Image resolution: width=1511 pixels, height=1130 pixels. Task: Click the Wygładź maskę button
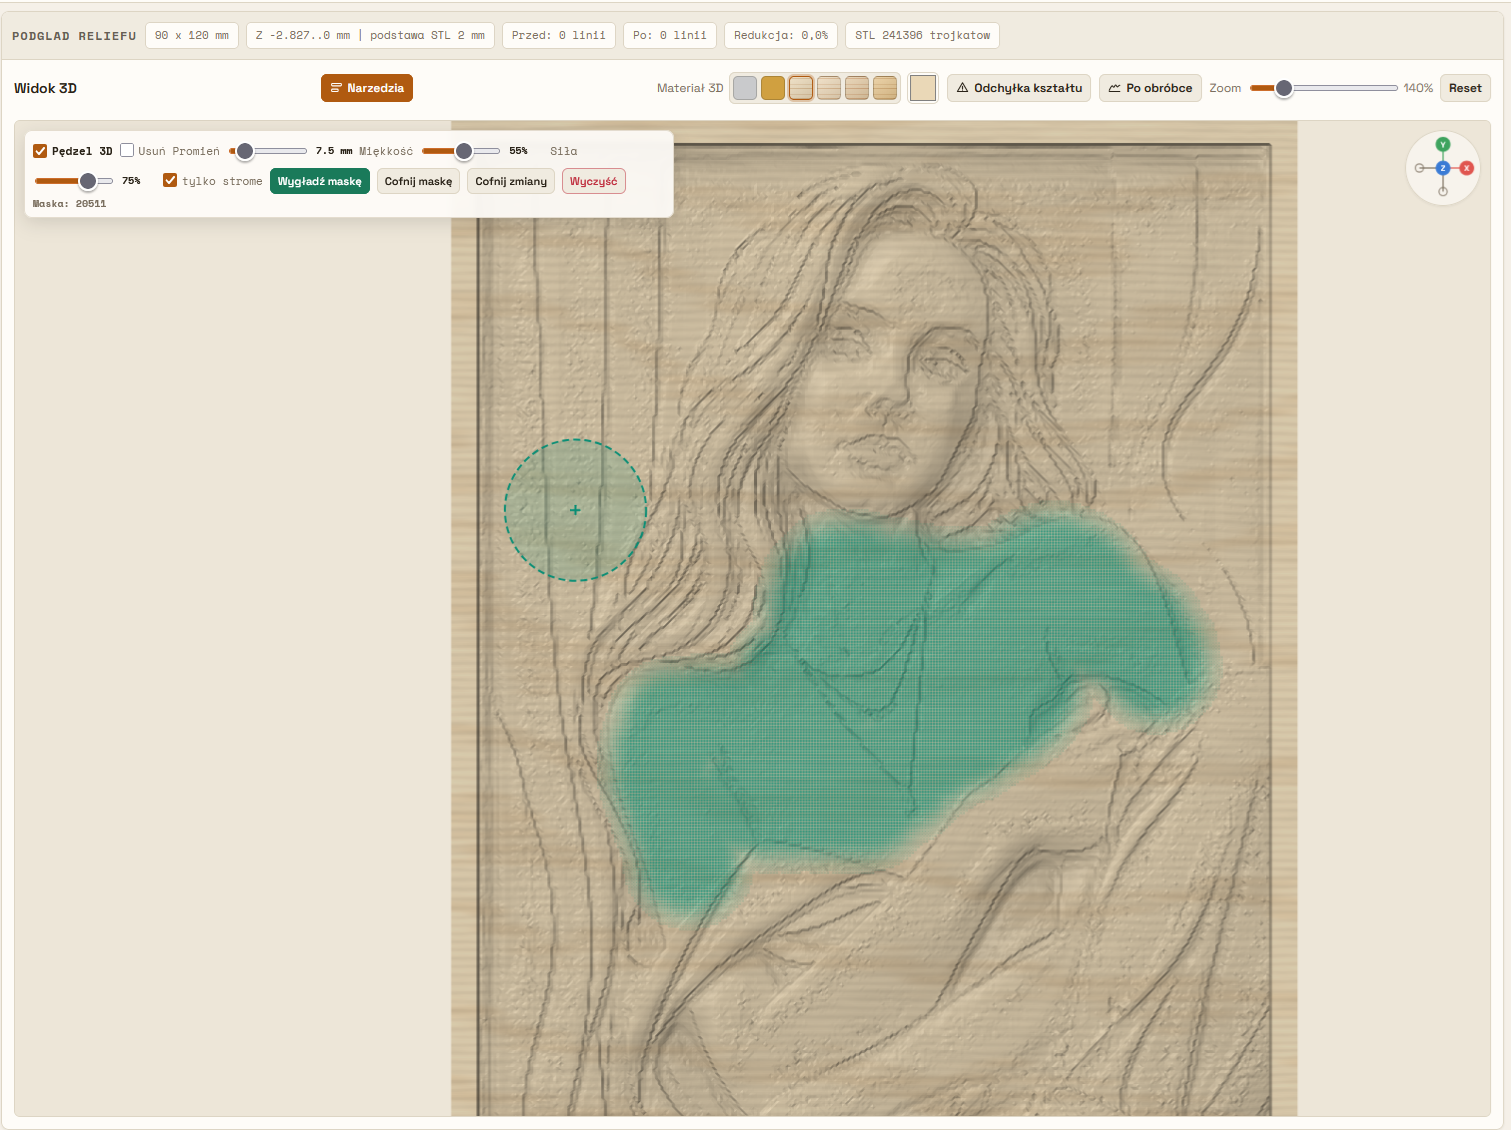(x=320, y=181)
